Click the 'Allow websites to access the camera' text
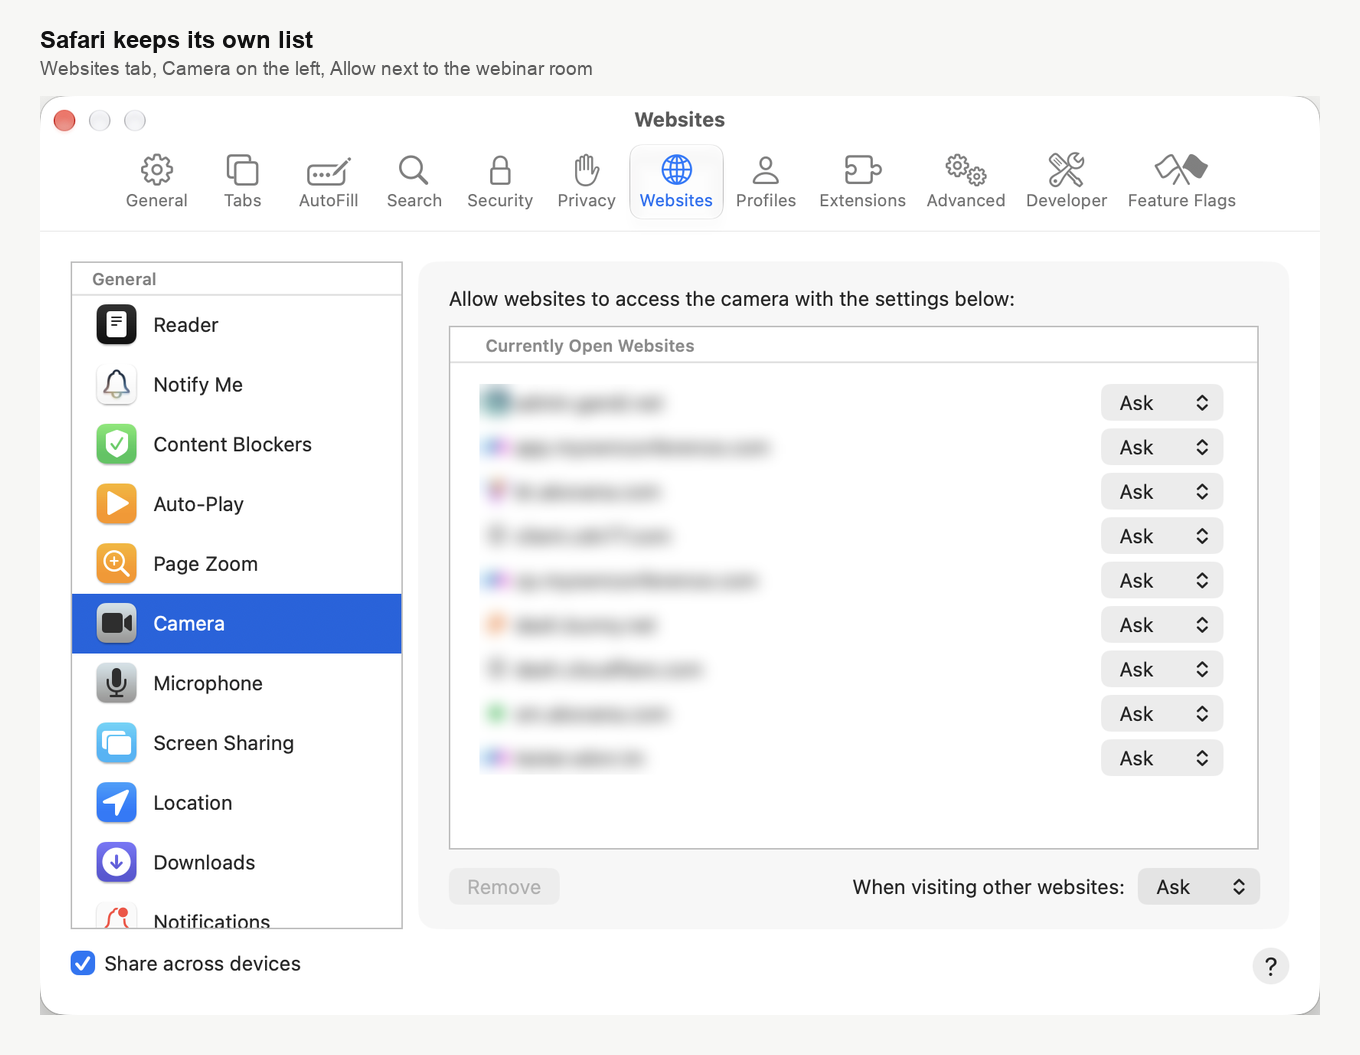This screenshot has width=1360, height=1055. (732, 299)
